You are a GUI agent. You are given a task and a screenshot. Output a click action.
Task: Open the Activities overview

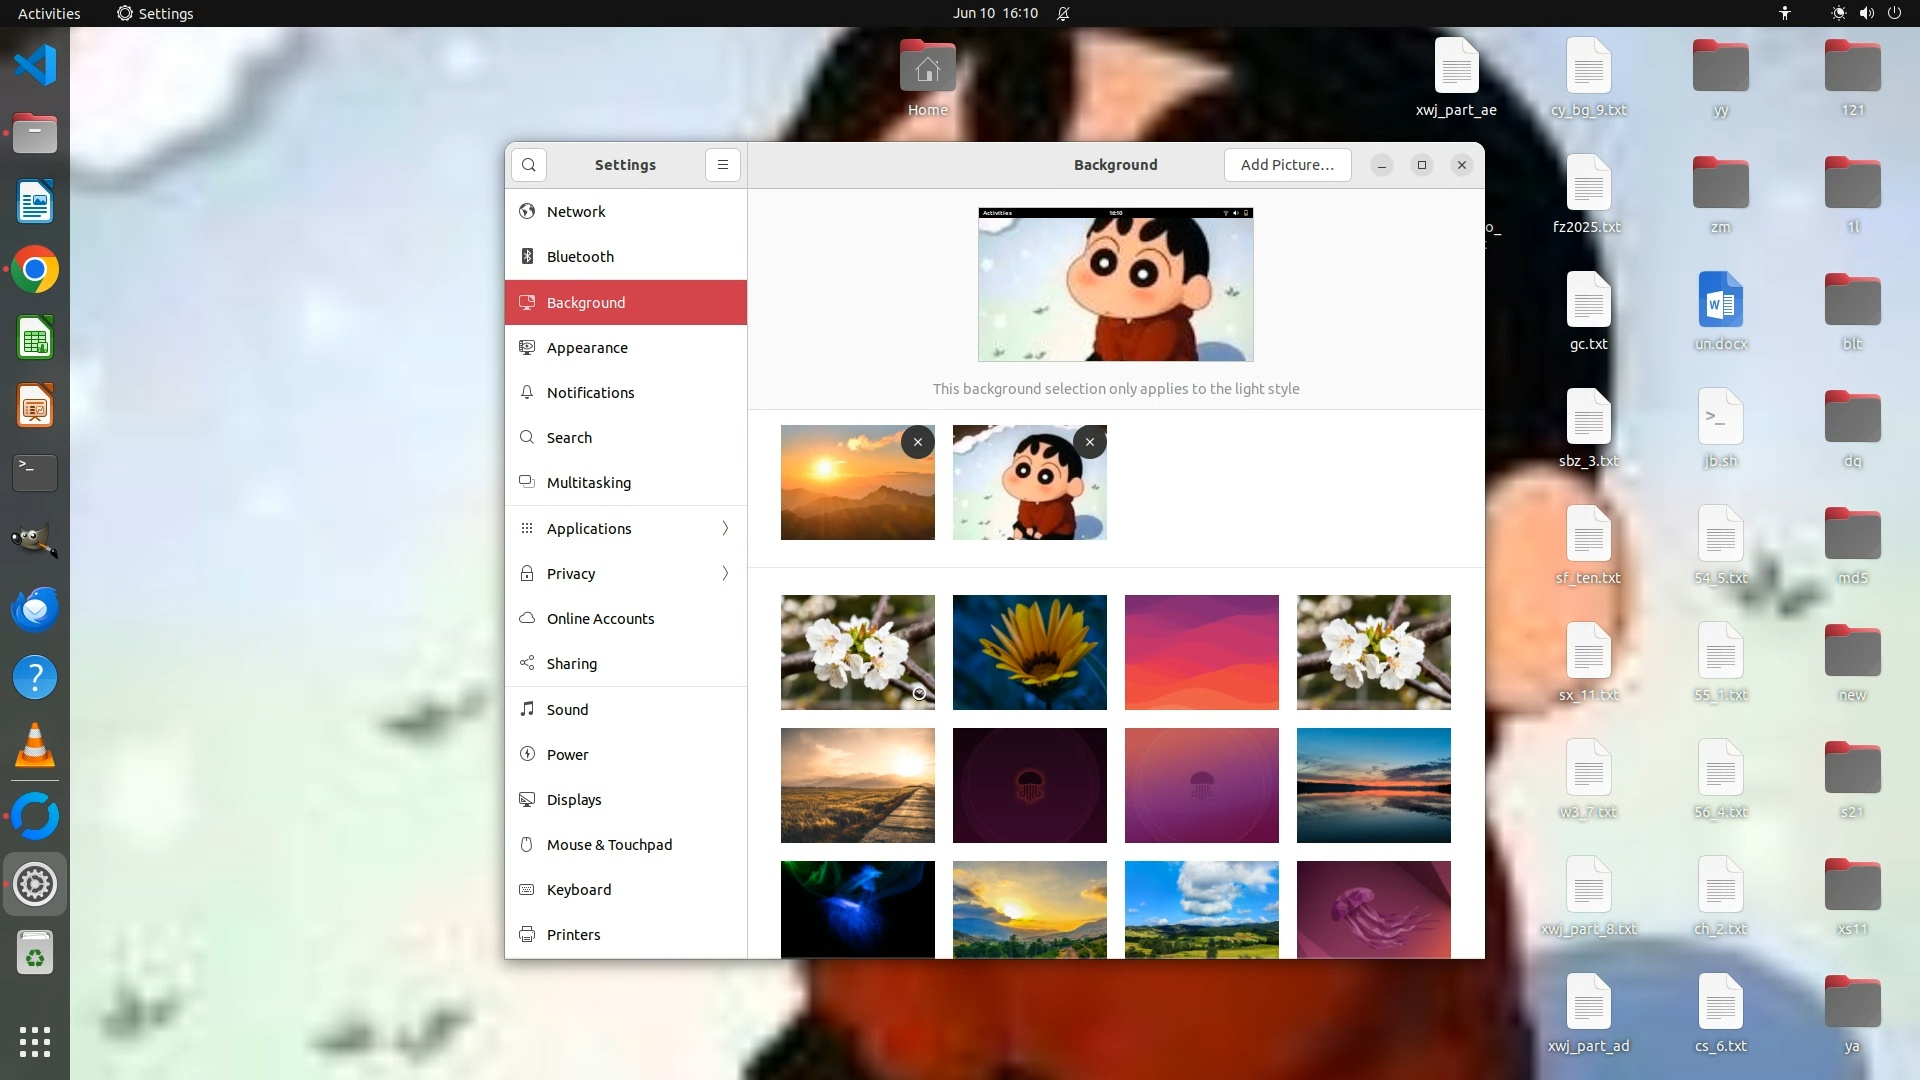(x=49, y=13)
